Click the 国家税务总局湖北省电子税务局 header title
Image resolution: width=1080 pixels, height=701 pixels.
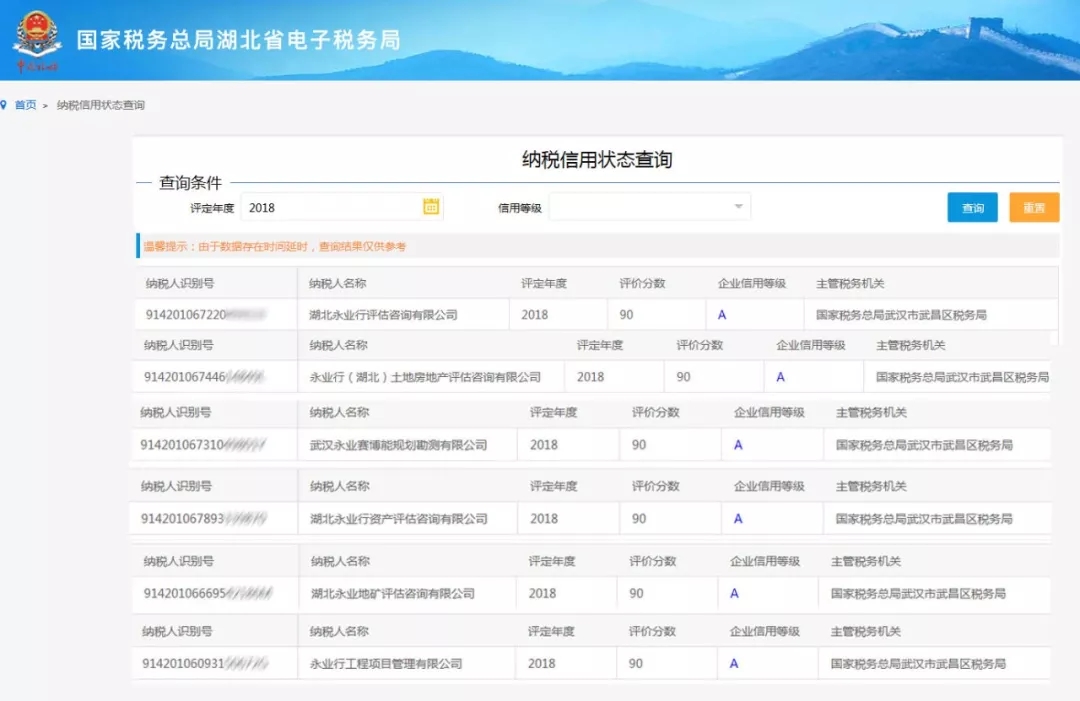point(238,40)
